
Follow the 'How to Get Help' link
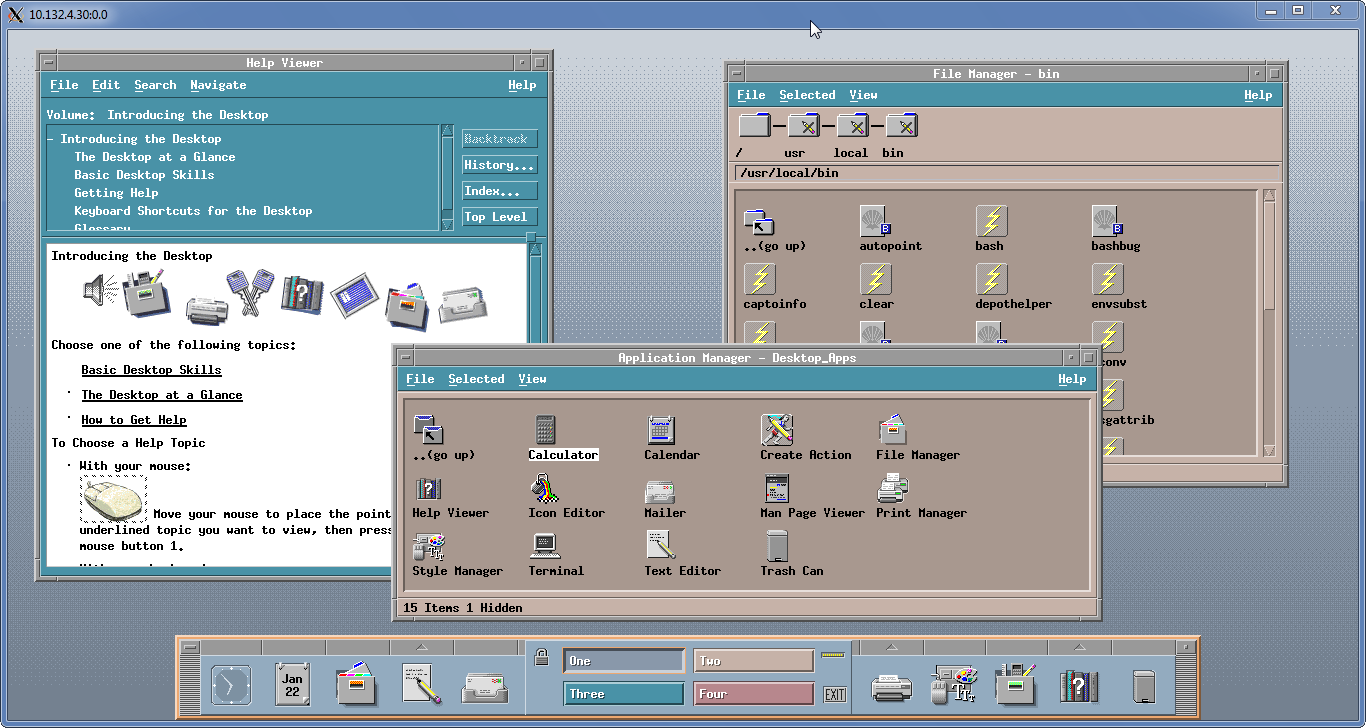(134, 420)
